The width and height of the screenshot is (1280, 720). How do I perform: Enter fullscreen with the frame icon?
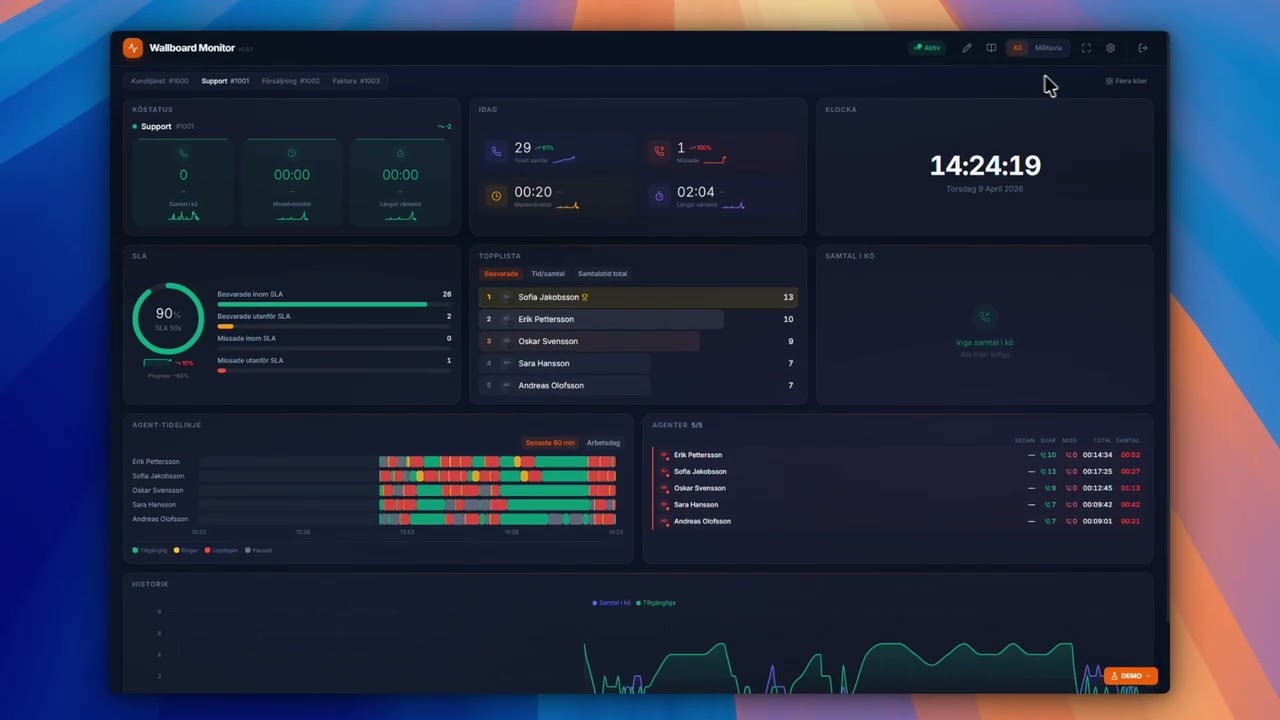[1086, 48]
